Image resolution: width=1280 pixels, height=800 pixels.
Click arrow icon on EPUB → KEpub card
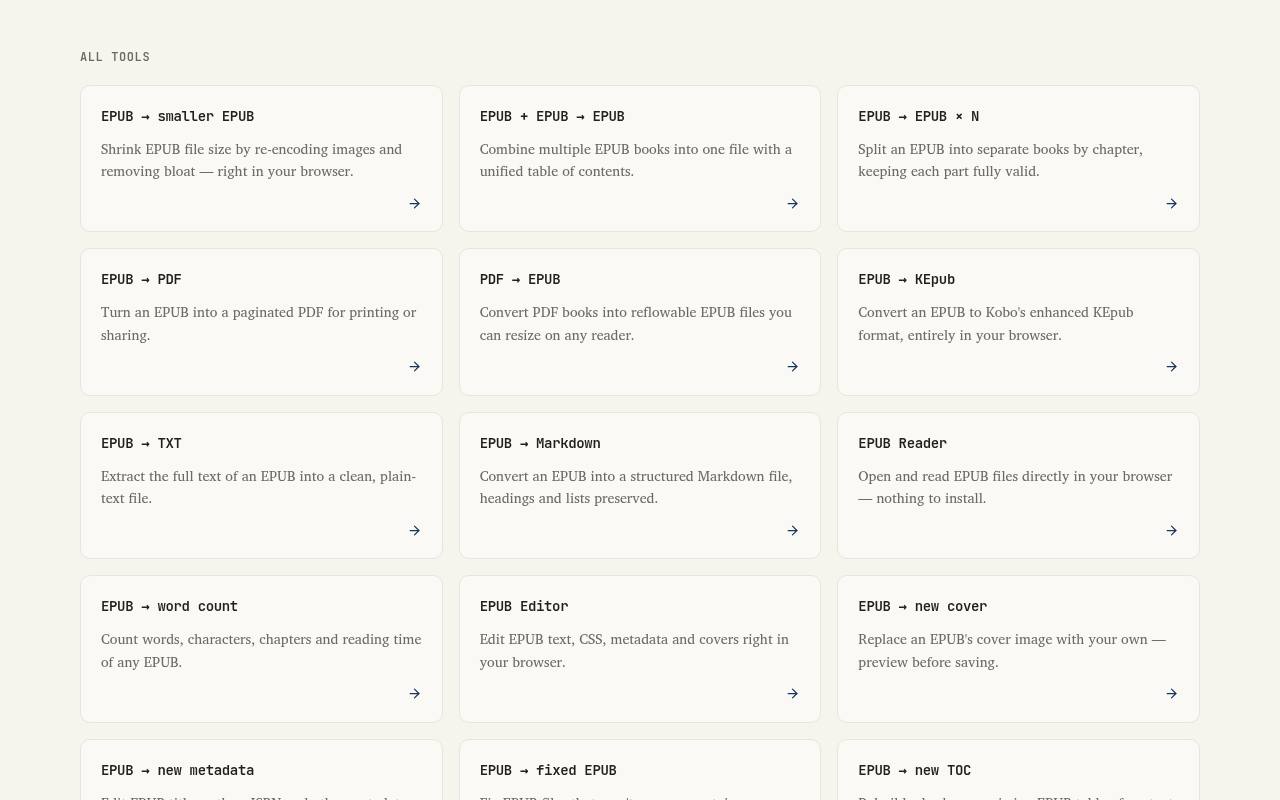click(x=1171, y=366)
